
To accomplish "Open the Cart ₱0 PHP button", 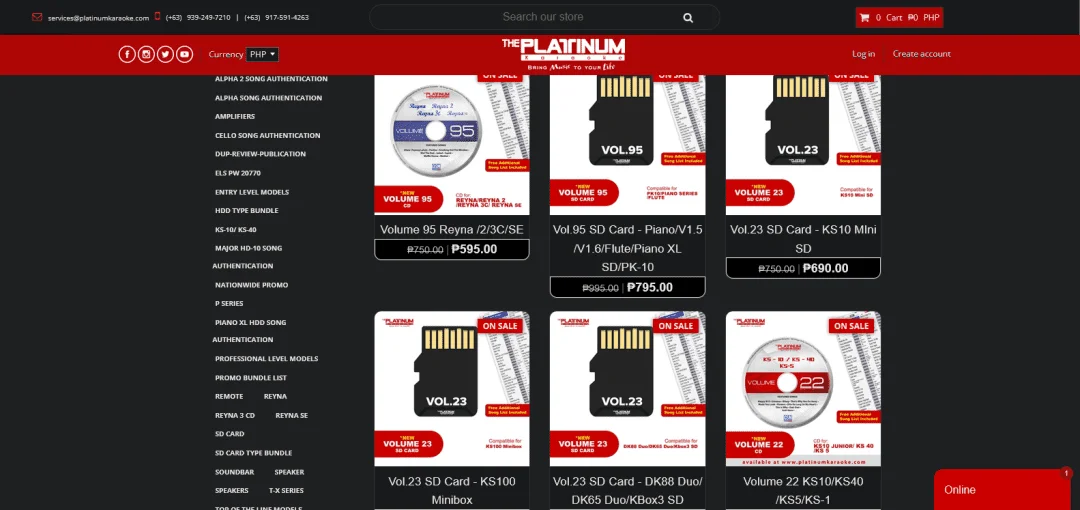I will 899,18.
